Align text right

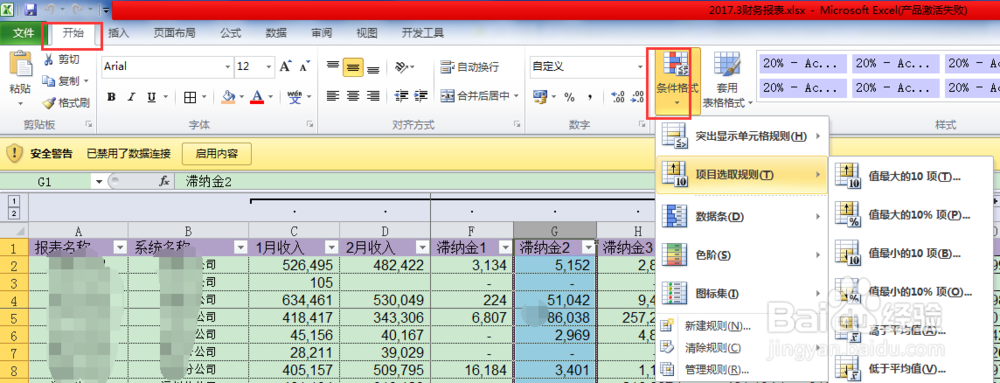[374, 96]
